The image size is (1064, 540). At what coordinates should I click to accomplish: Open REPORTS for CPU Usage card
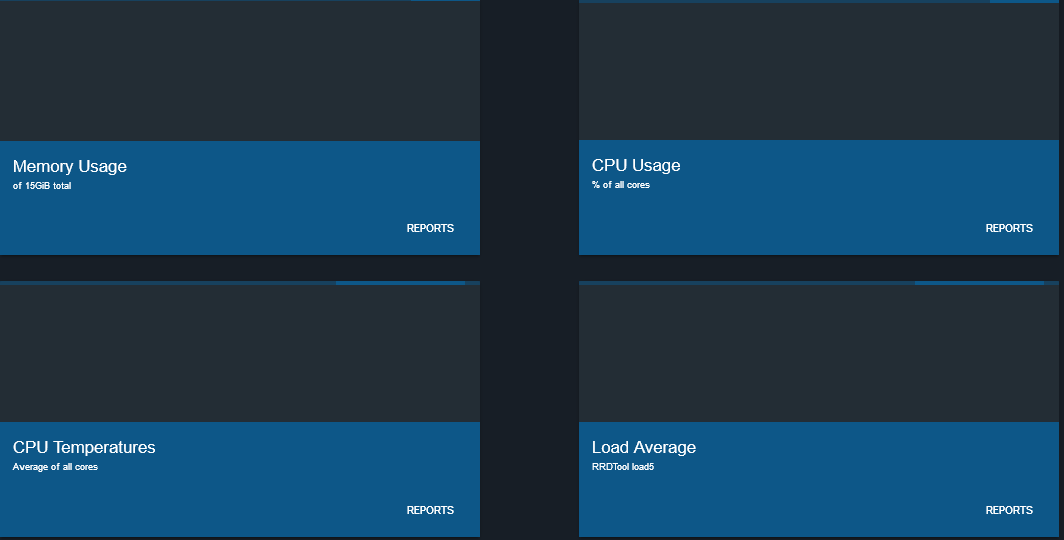[1009, 229]
